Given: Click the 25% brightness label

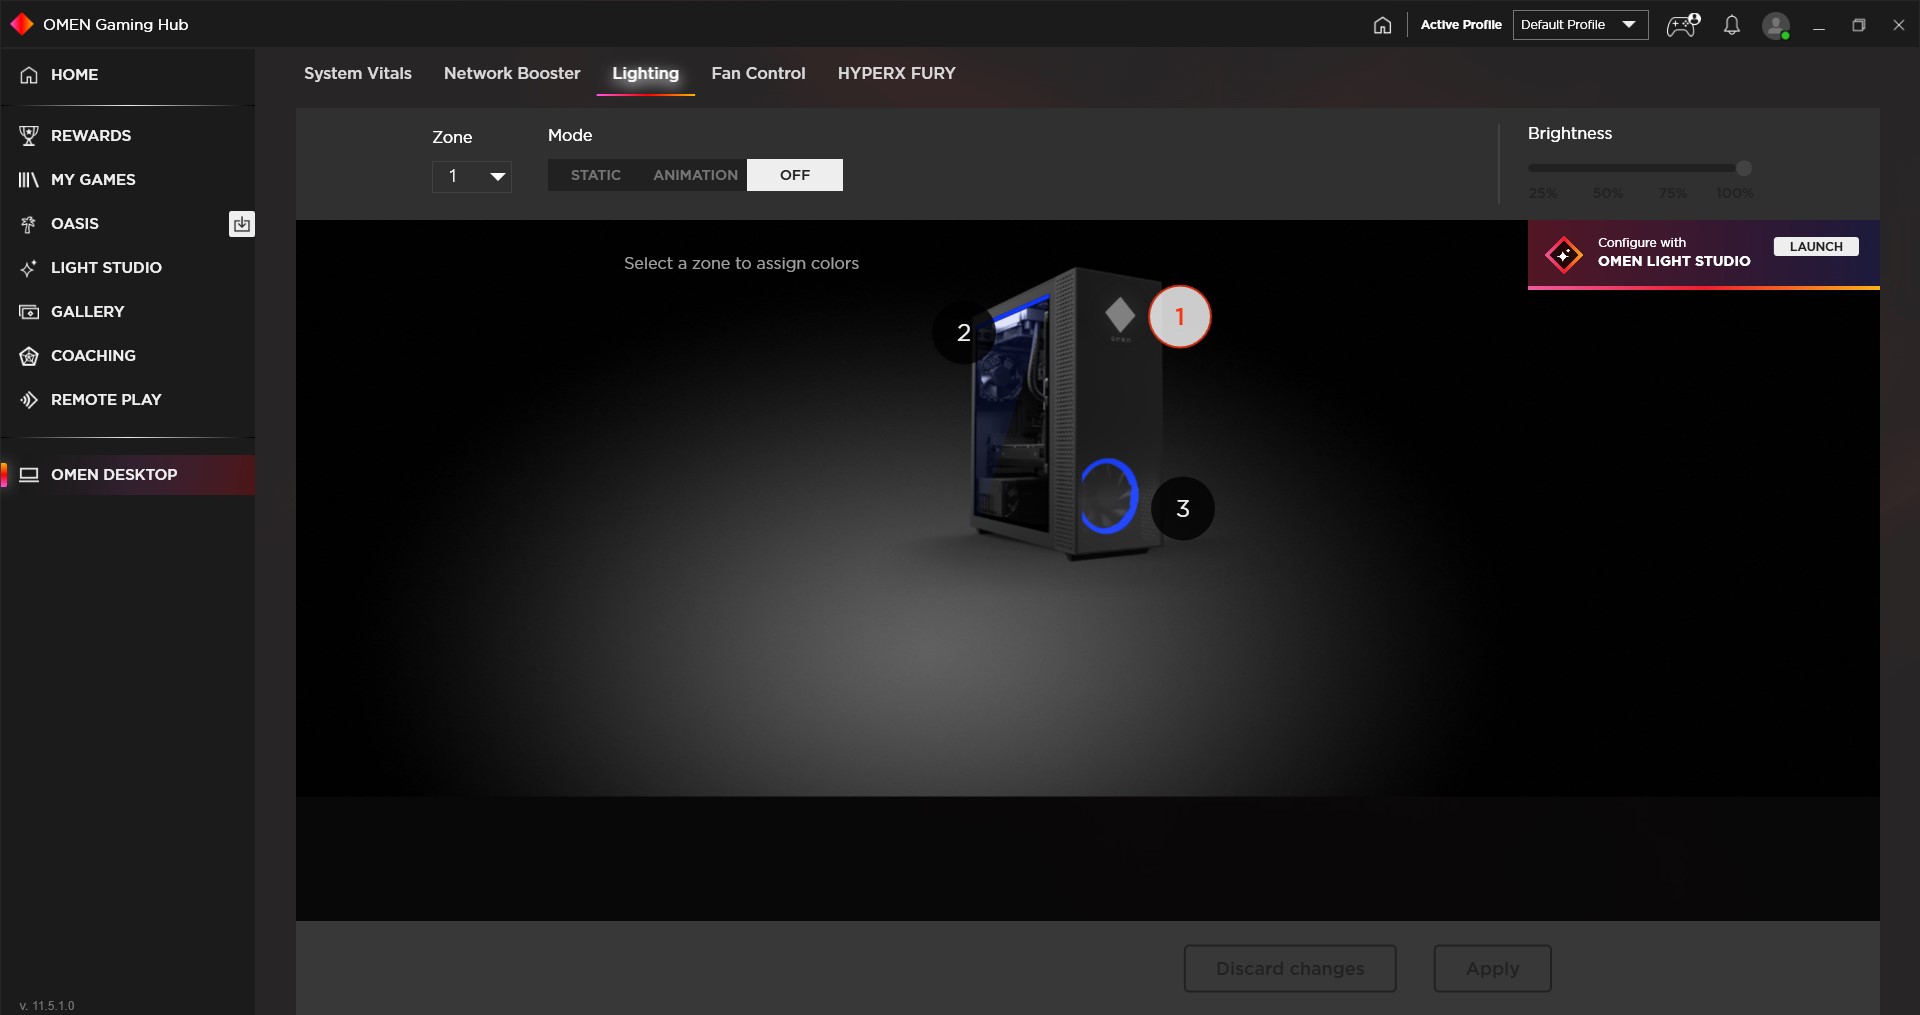Looking at the screenshot, I should [x=1543, y=193].
